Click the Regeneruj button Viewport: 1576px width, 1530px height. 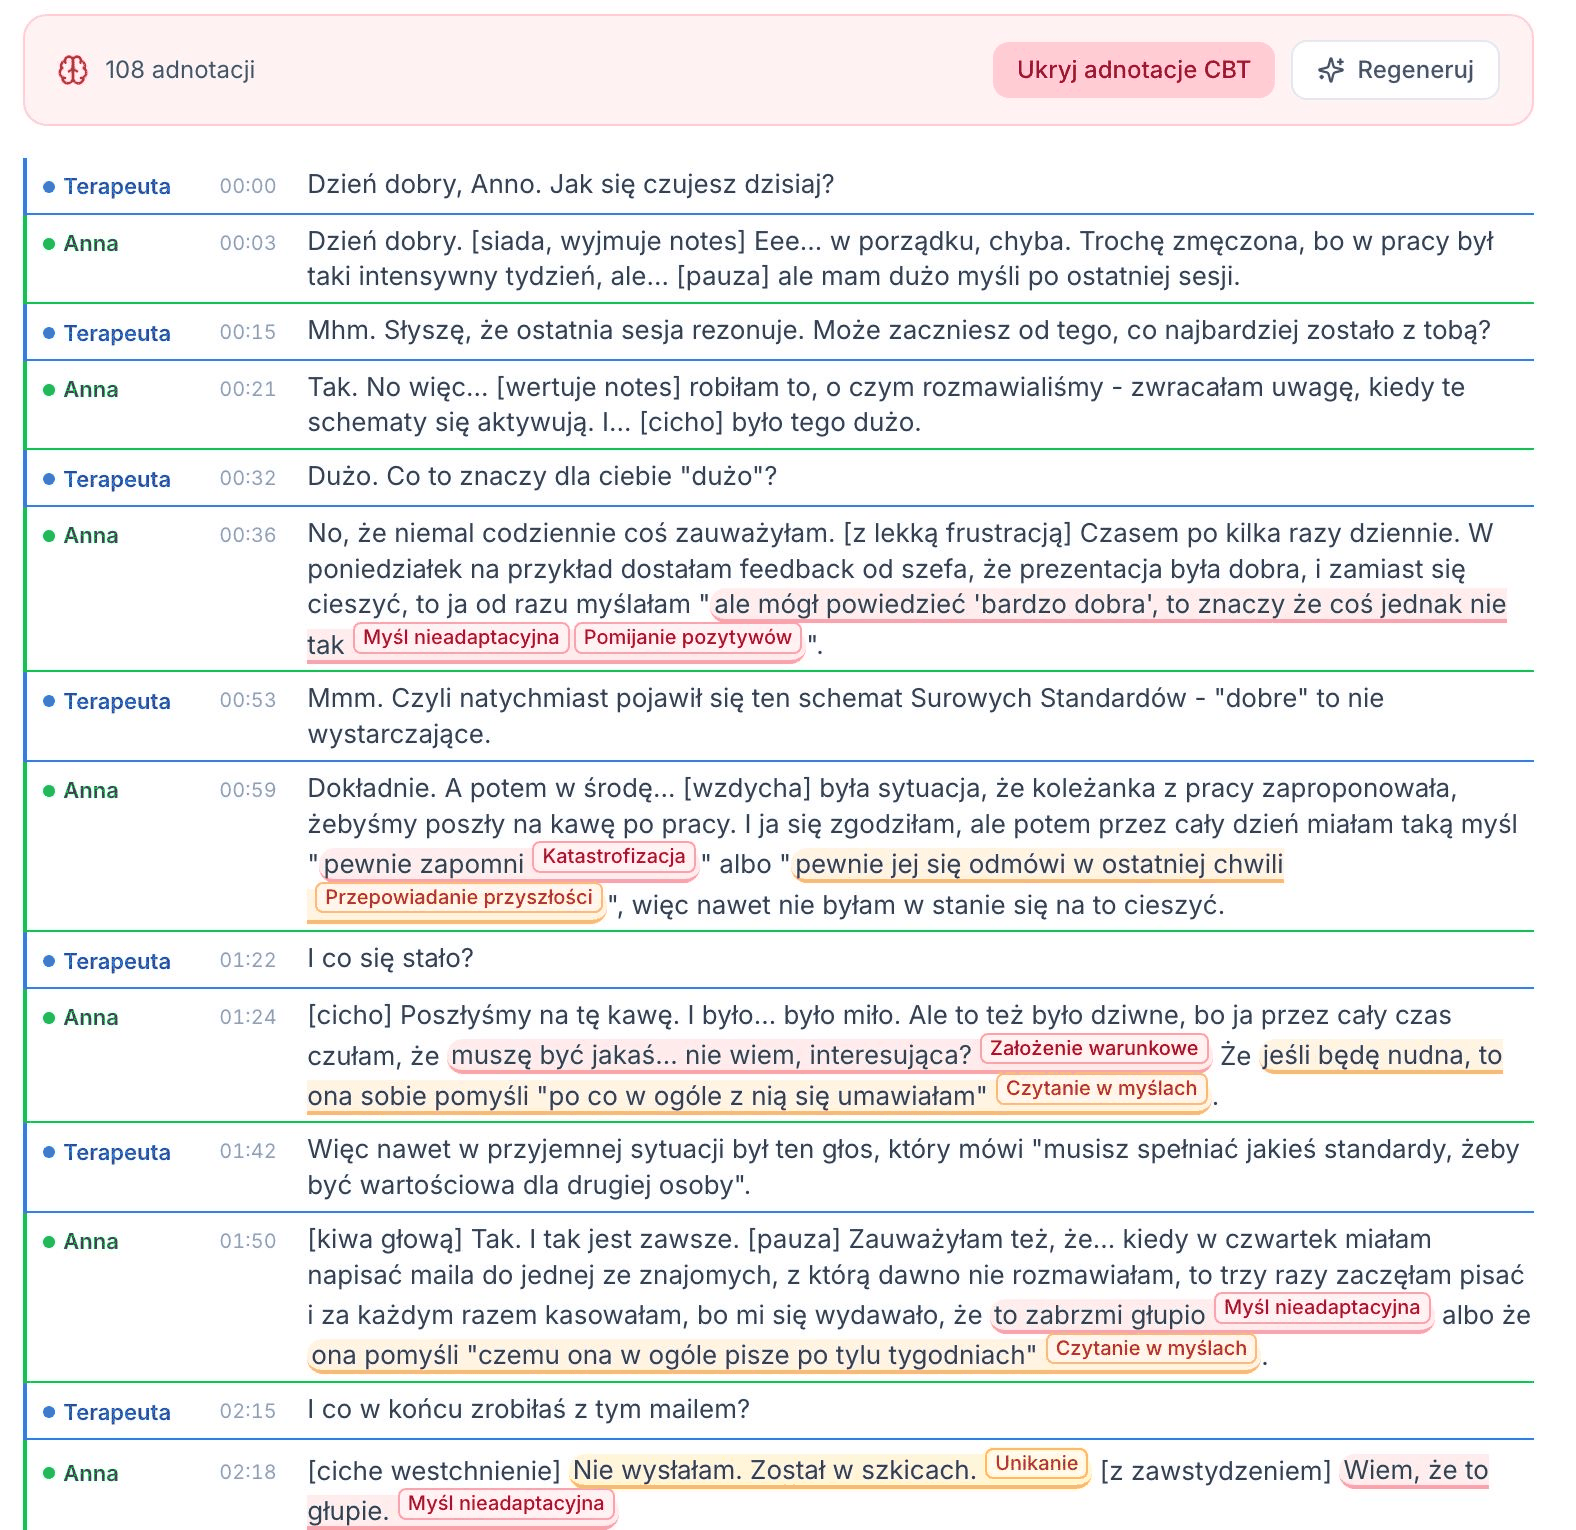tap(1395, 70)
